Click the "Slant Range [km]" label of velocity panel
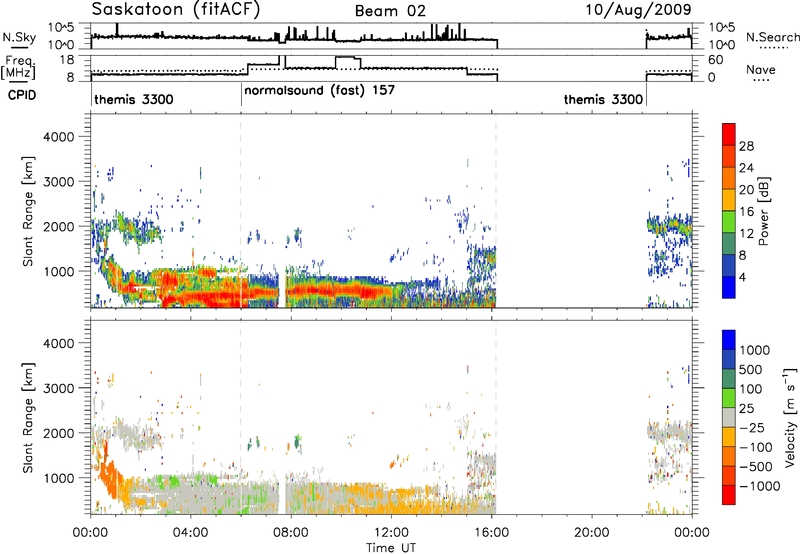Viewport: 800px width, 554px height. coord(28,417)
